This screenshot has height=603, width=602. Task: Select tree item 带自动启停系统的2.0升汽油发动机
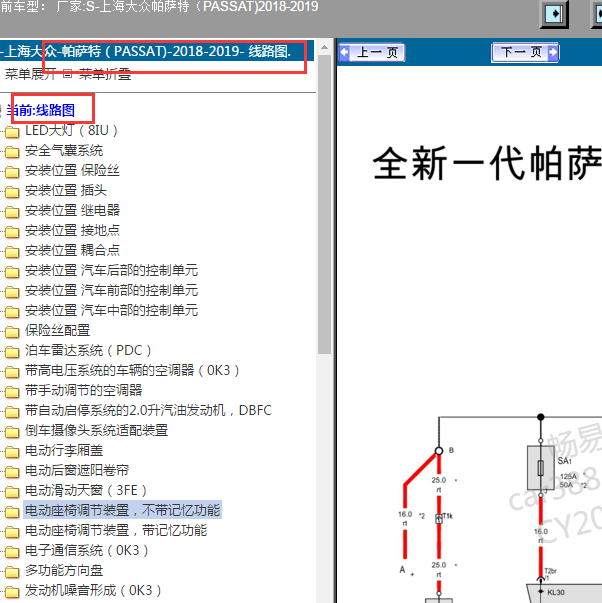[148, 410]
